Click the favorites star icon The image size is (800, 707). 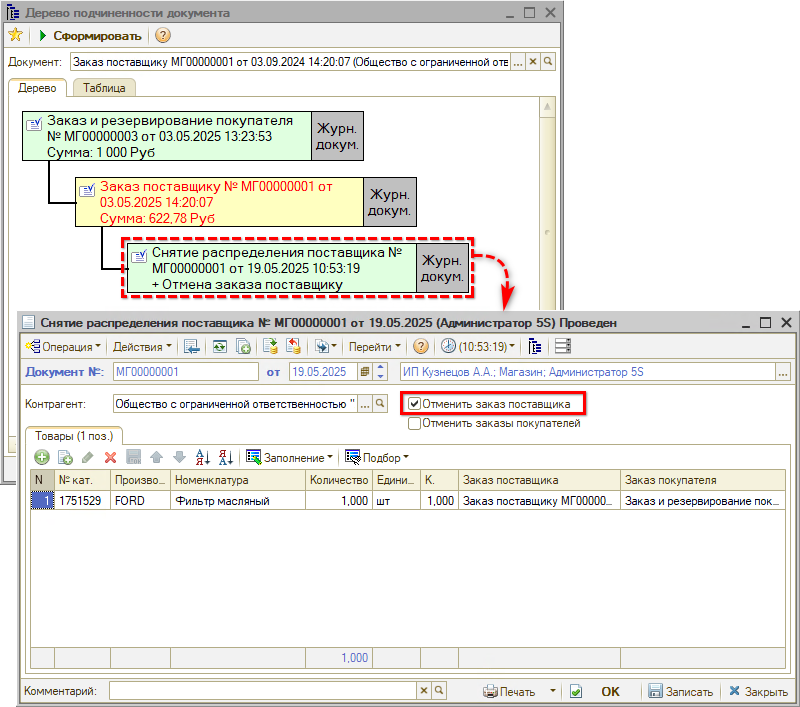(15, 36)
